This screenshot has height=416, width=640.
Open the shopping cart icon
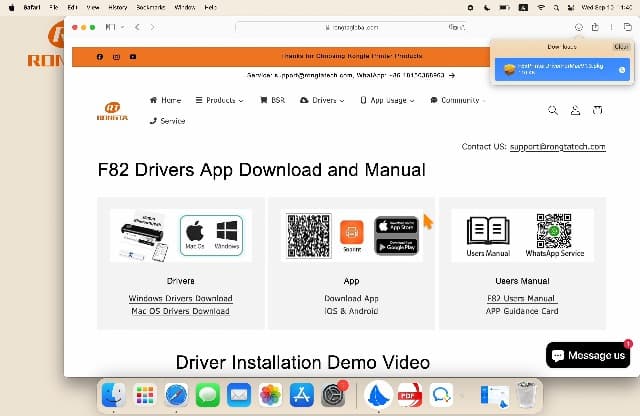click(x=598, y=110)
